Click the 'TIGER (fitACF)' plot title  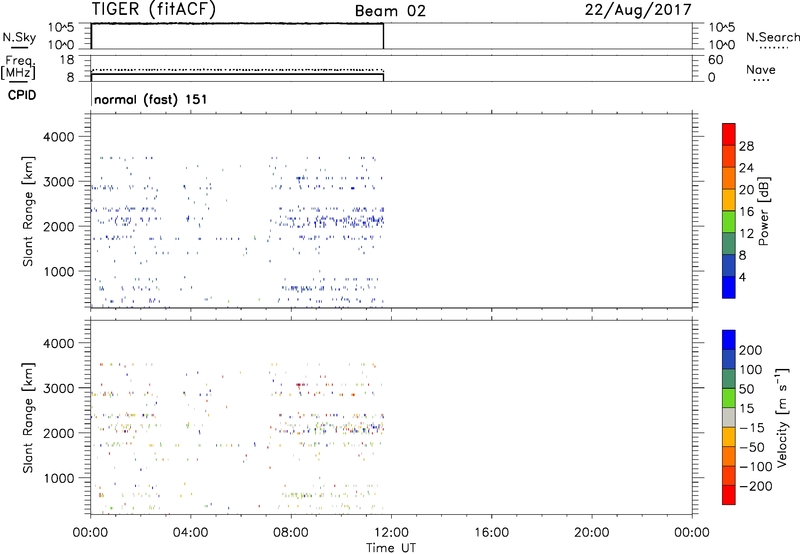(154, 9)
